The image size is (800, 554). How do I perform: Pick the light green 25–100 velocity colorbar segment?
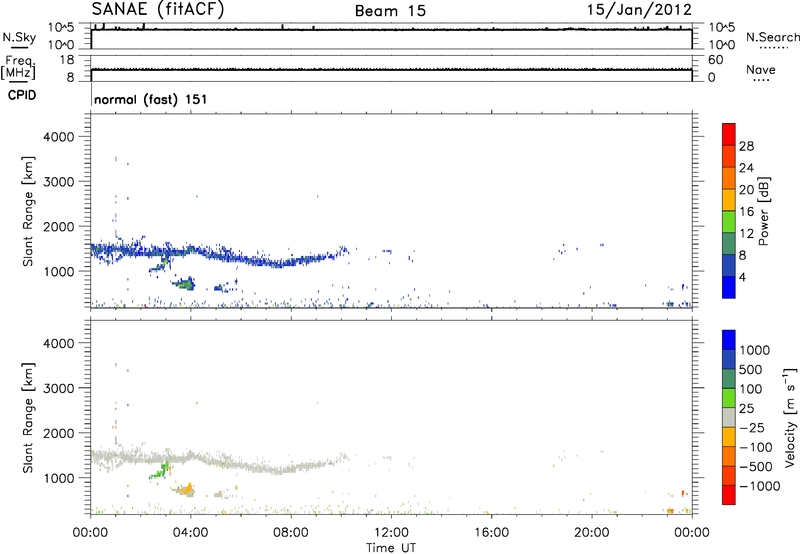(729, 398)
